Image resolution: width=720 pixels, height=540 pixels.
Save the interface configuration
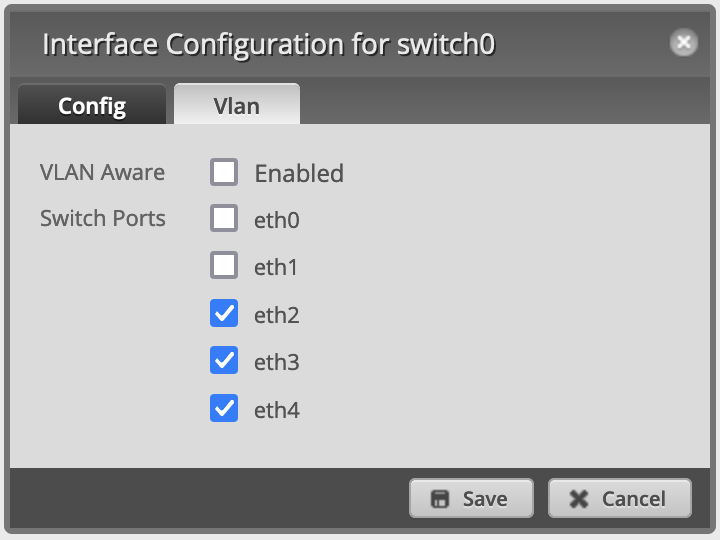(472, 498)
